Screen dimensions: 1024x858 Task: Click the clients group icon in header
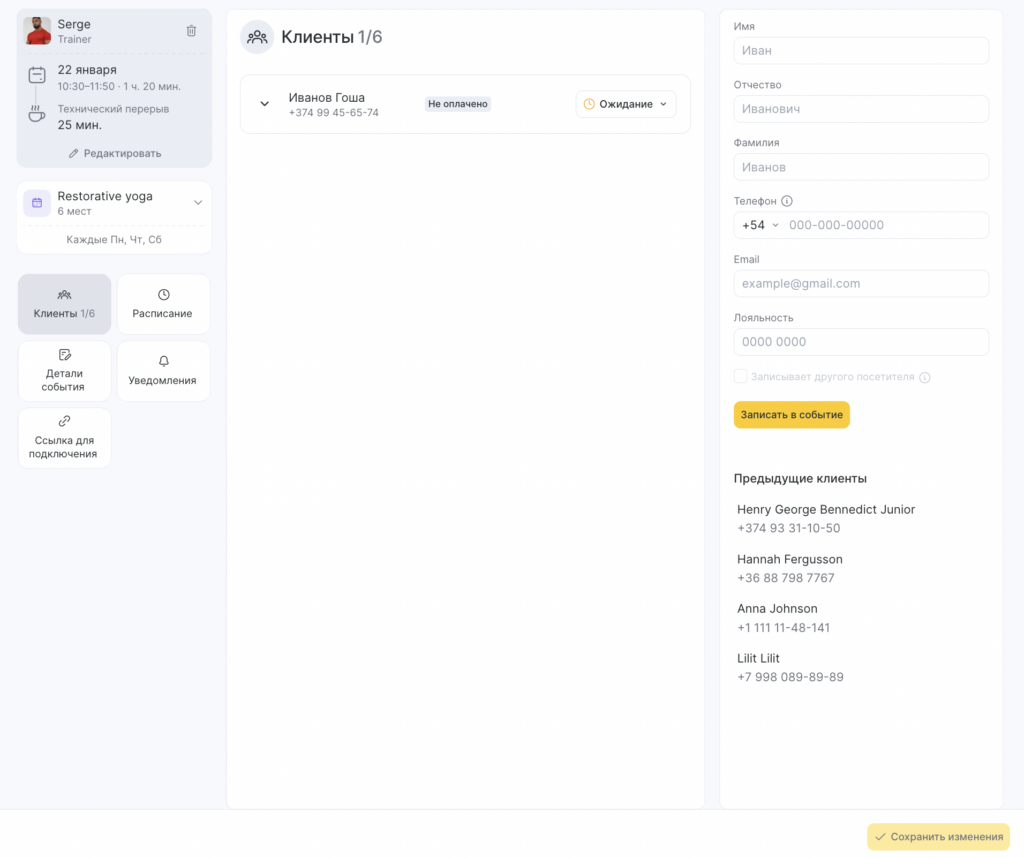pyautogui.click(x=257, y=37)
